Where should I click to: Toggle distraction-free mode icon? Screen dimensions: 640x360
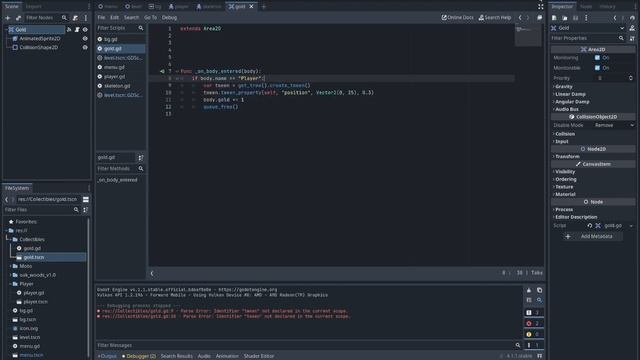(x=540, y=7)
